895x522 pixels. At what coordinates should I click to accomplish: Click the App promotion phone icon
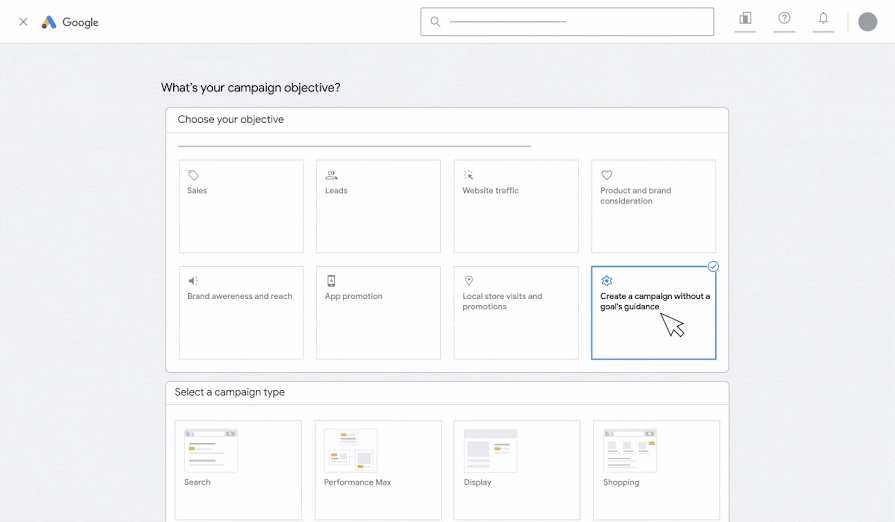click(x=331, y=281)
